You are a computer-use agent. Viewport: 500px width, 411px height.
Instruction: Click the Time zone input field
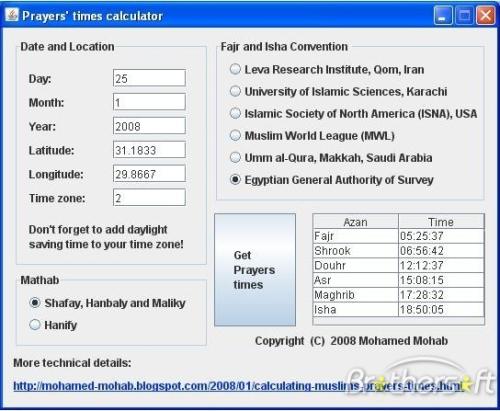click(x=149, y=197)
